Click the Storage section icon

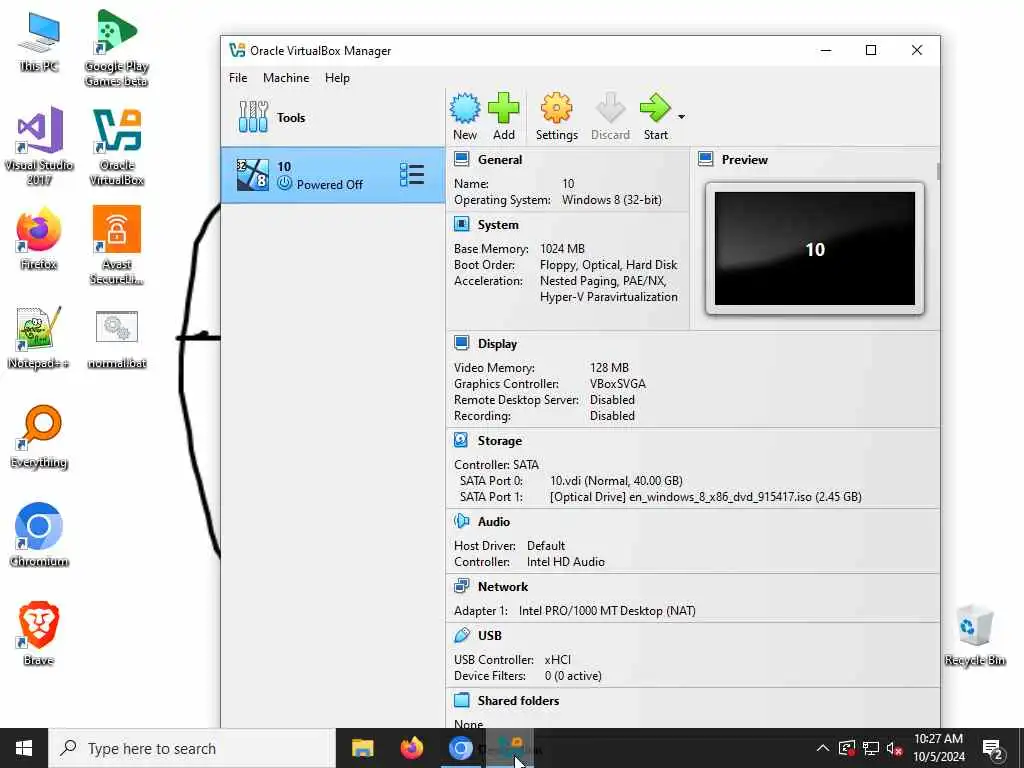pyautogui.click(x=461, y=440)
